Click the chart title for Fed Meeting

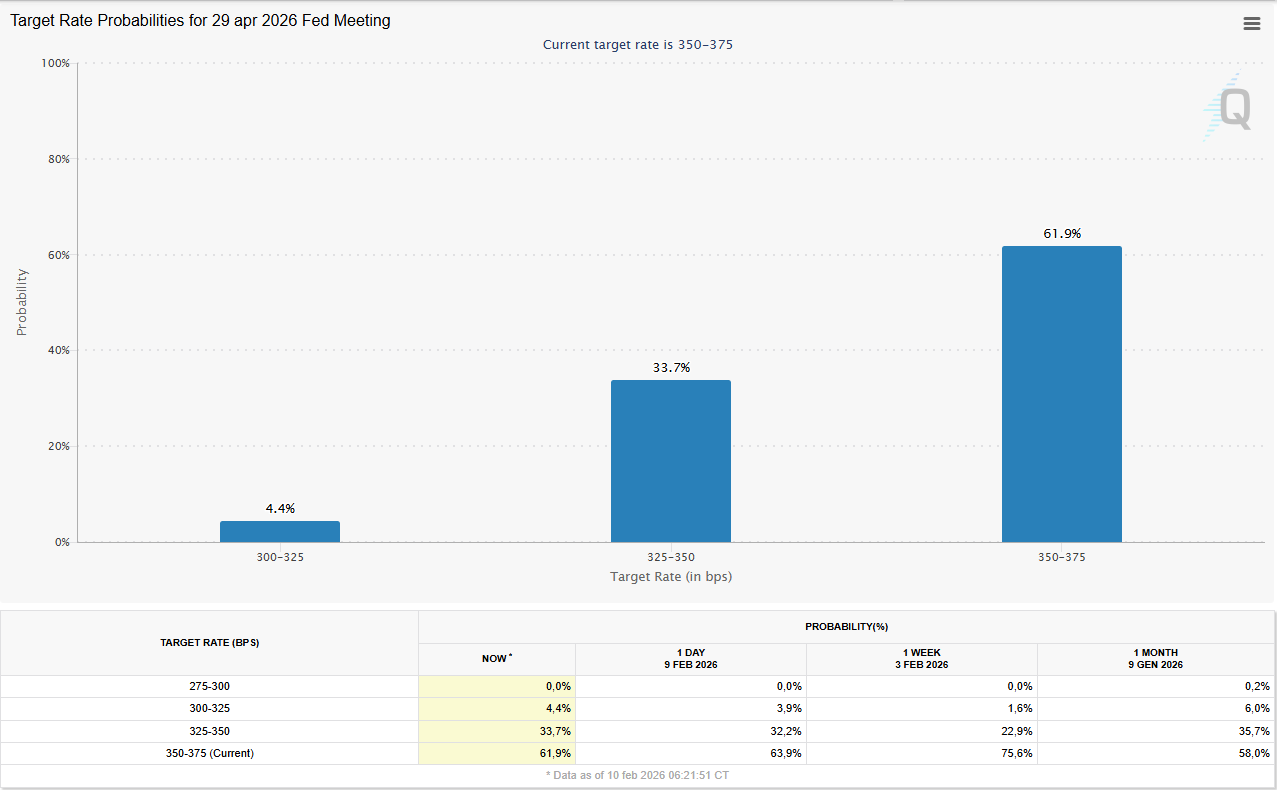click(x=200, y=20)
